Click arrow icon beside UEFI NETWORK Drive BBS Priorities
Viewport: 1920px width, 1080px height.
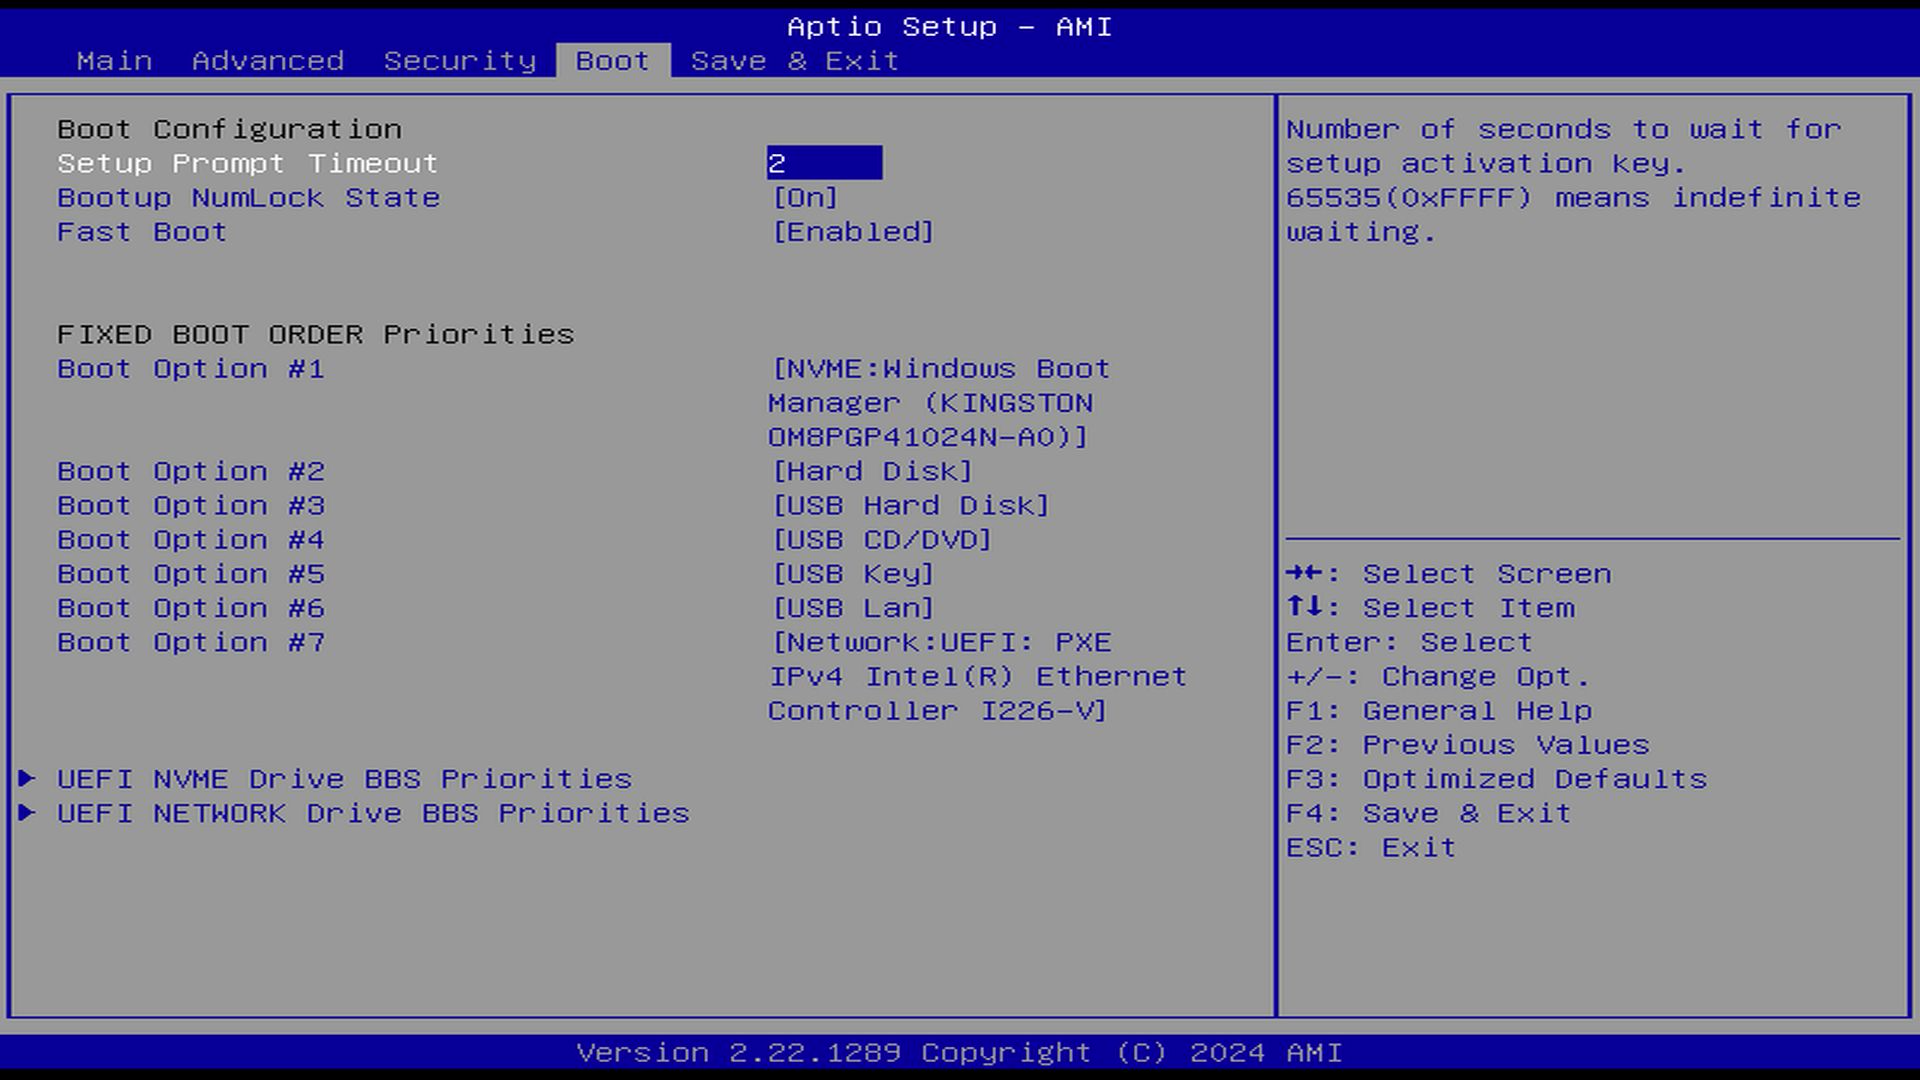pos(27,812)
